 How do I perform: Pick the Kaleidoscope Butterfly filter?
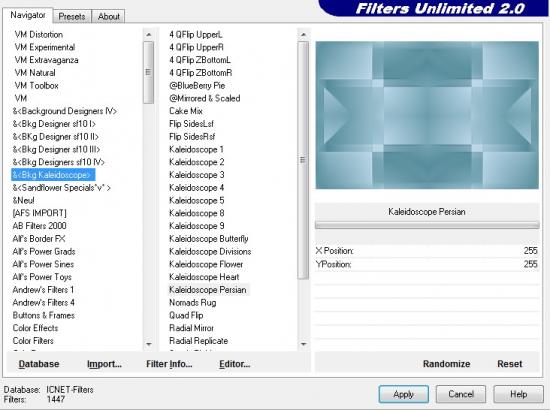209,239
